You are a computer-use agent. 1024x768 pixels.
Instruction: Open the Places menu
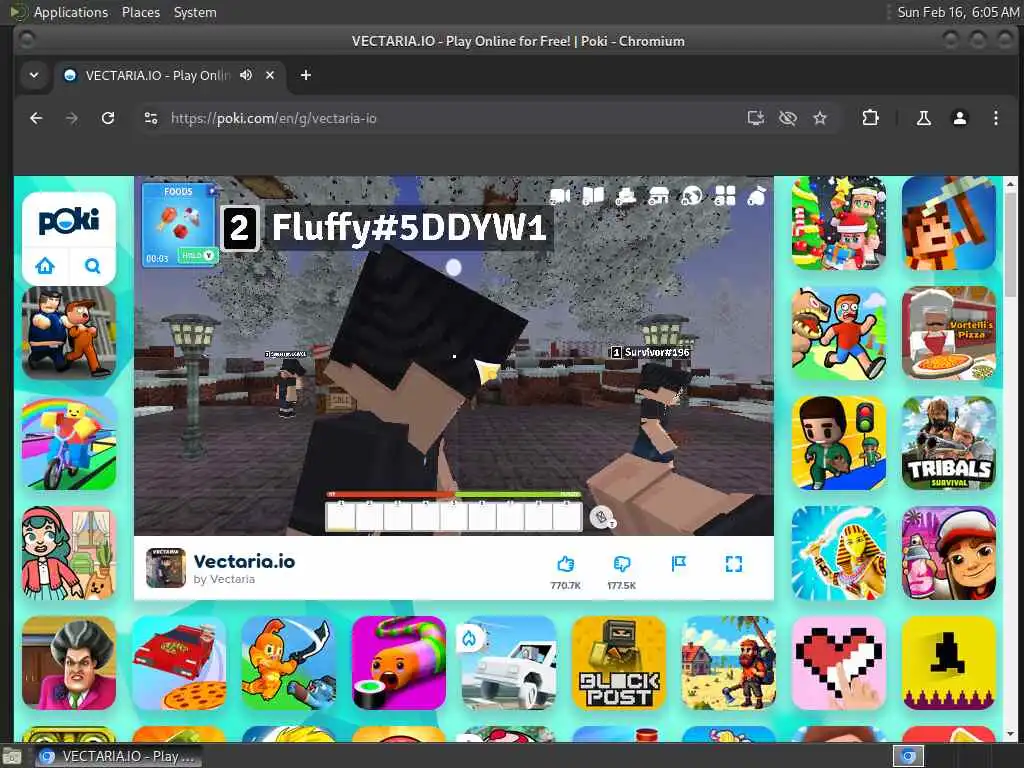pyautogui.click(x=140, y=12)
